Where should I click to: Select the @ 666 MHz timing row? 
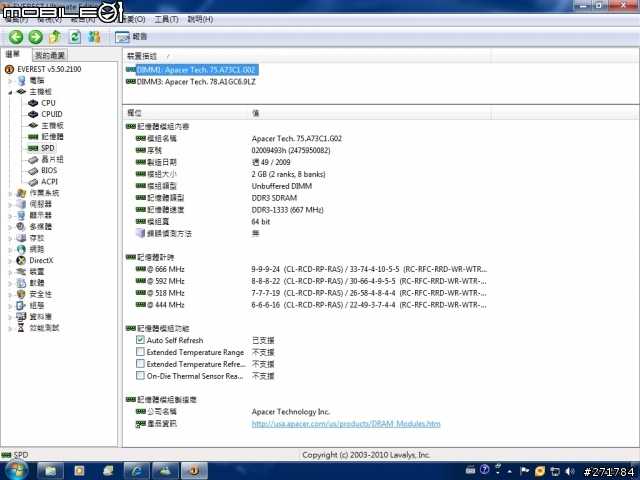311,269
